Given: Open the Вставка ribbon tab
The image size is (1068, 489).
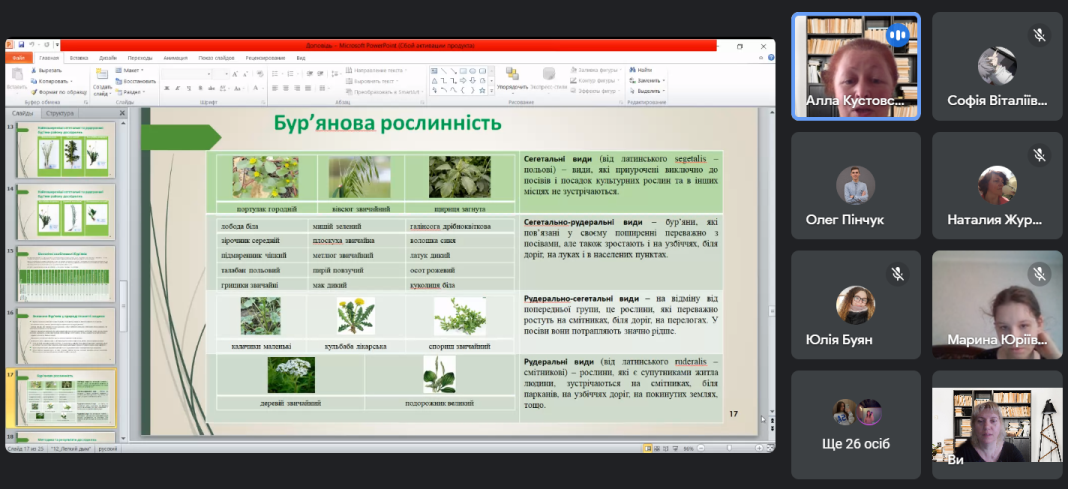Looking at the screenshot, I should 79,58.
